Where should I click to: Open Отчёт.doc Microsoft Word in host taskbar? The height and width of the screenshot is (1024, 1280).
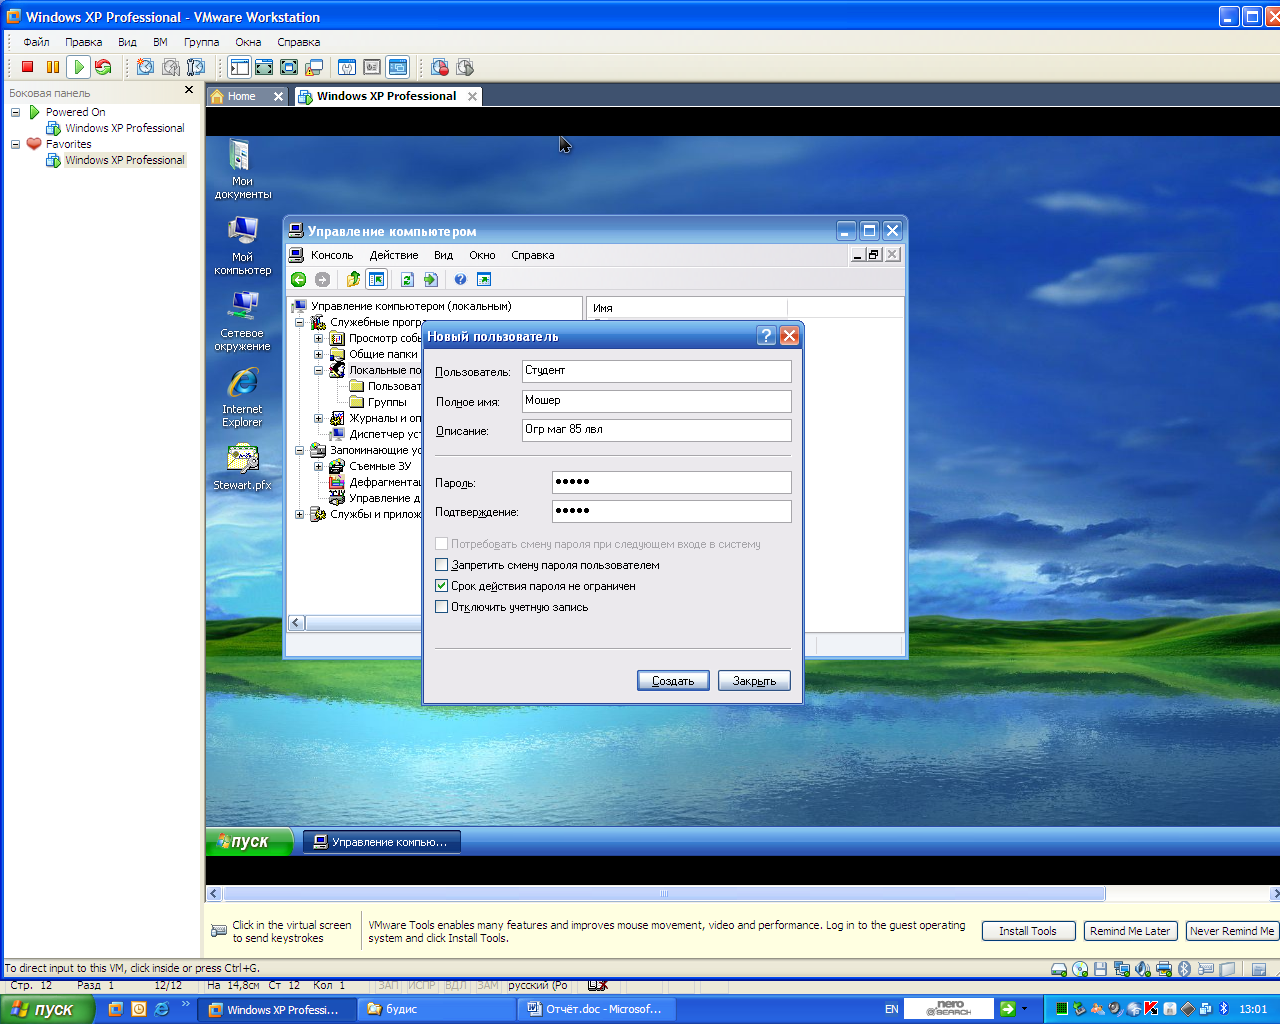pyautogui.click(x=596, y=1009)
